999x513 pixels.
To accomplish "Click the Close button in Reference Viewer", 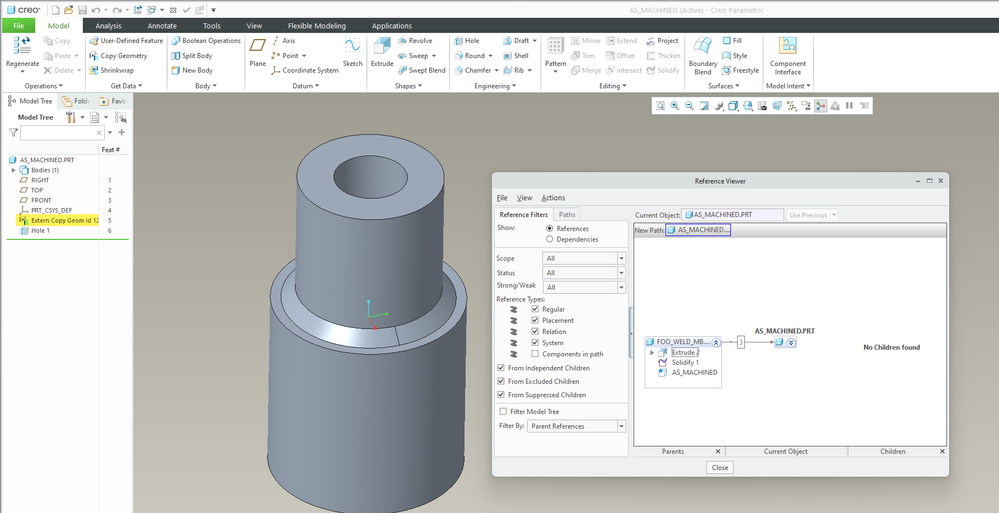I will coord(719,467).
